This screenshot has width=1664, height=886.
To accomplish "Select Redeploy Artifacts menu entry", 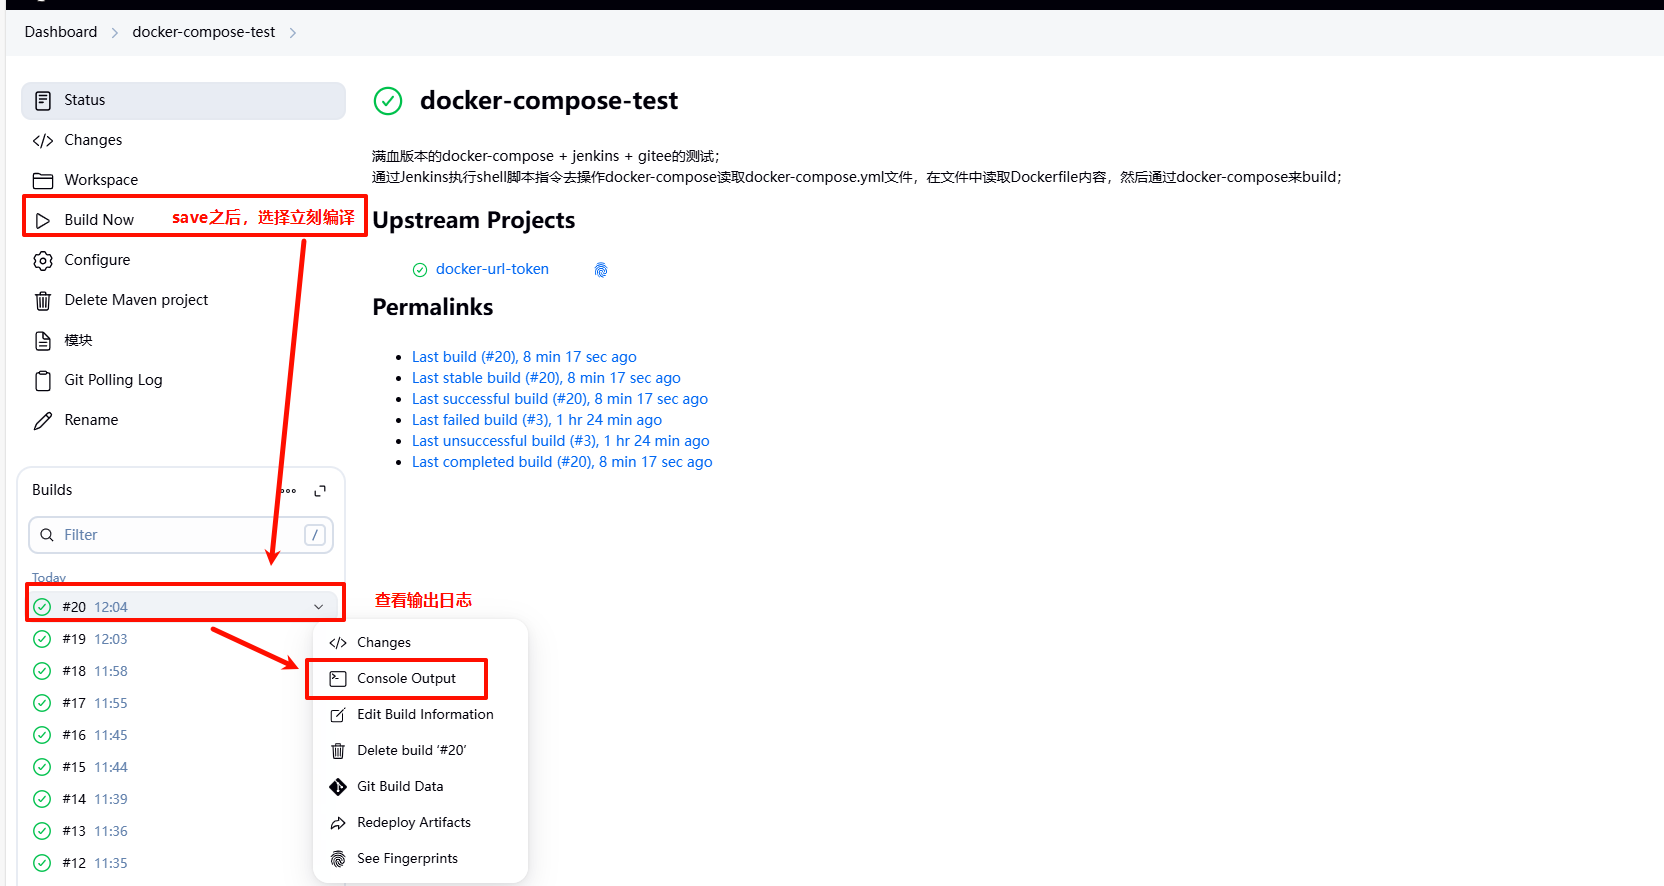I will pos(420,823).
